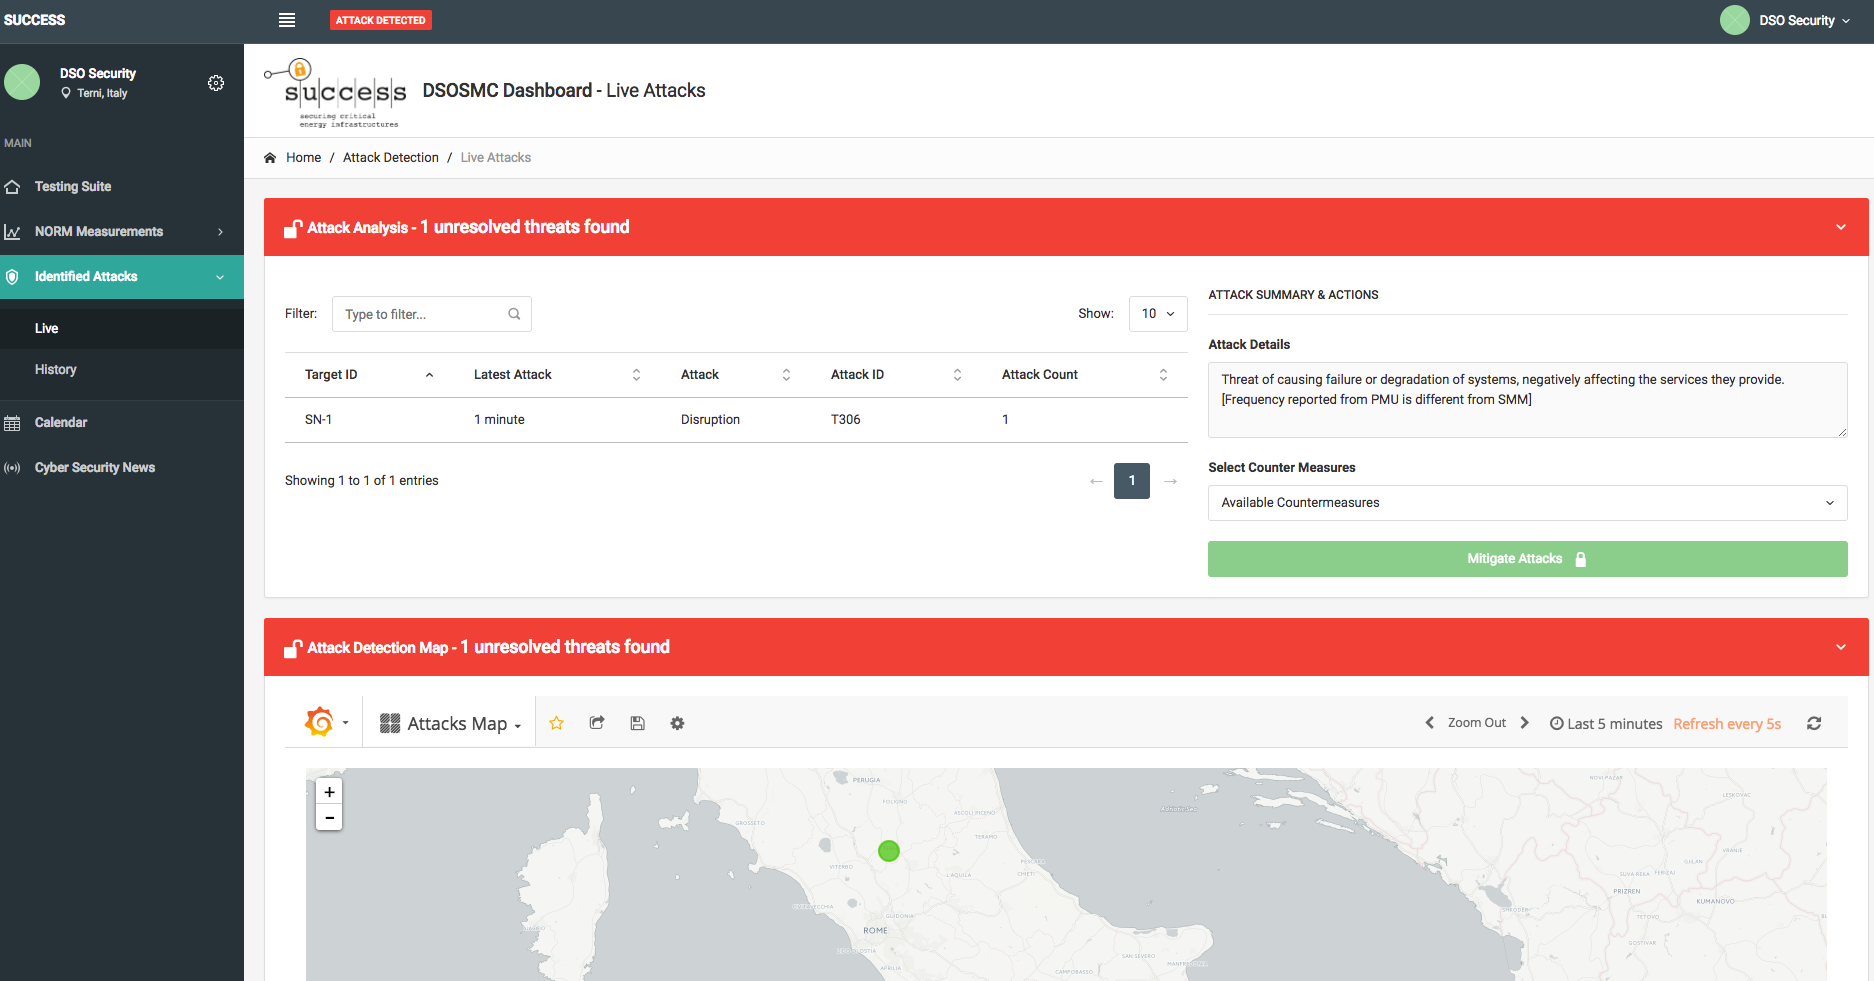Open the Show entries count dropdown
The height and width of the screenshot is (981, 1874).
[x=1158, y=314]
